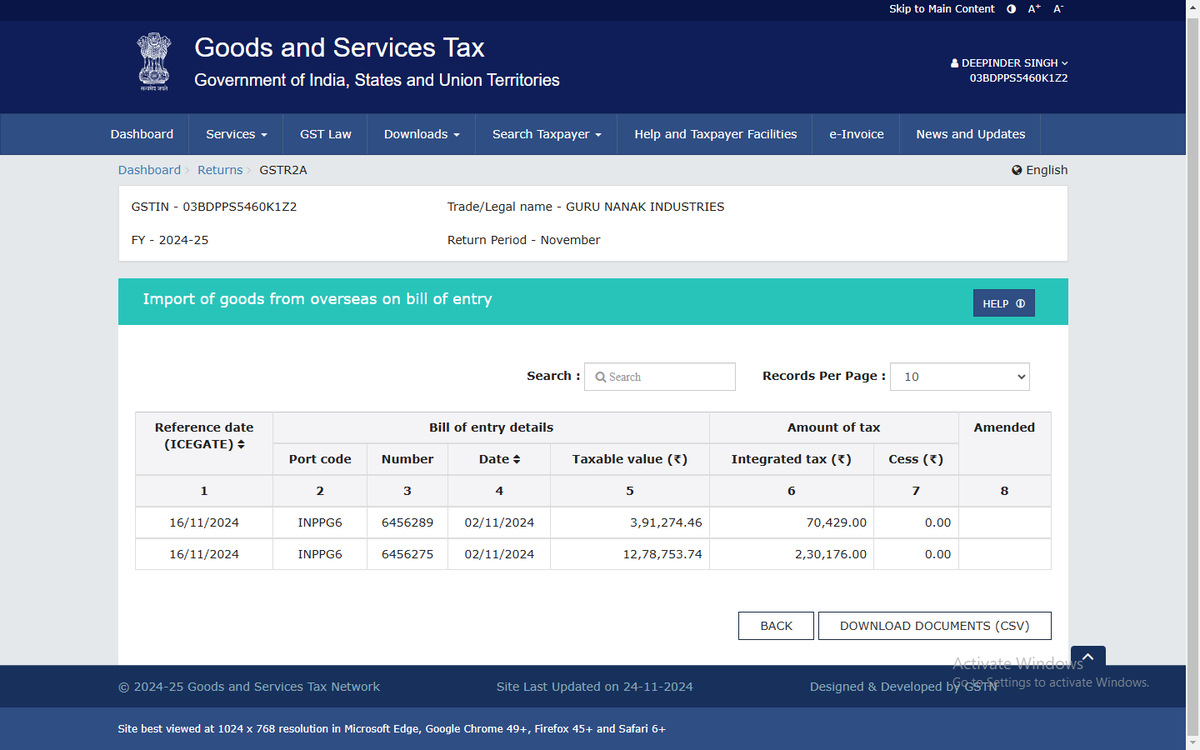
Task: Click the Returns breadcrumb link
Action: point(220,170)
